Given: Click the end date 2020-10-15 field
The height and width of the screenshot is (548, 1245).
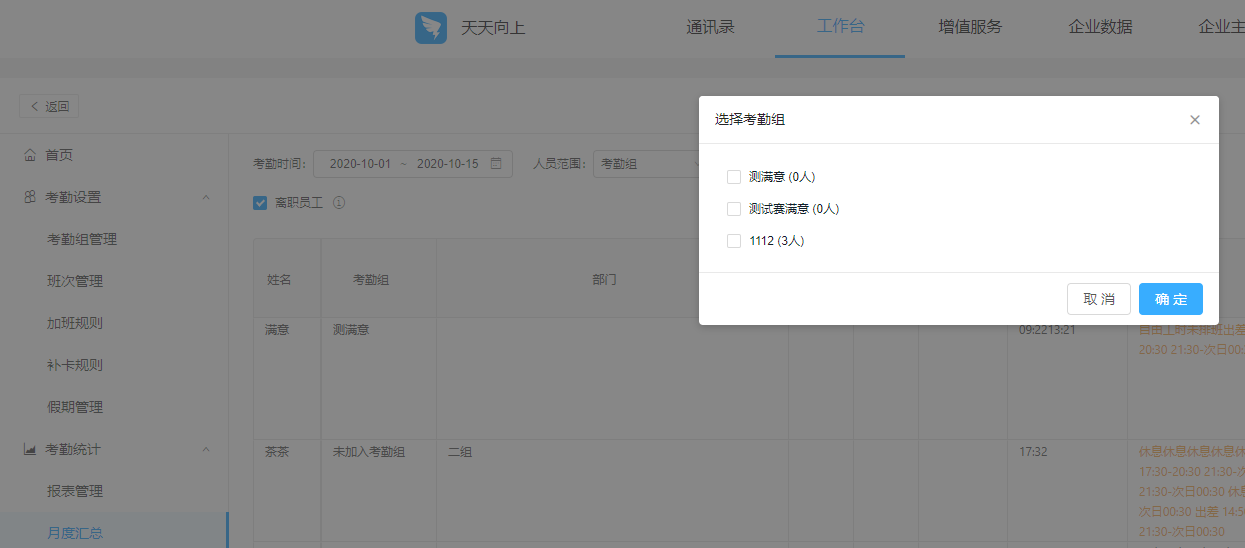Looking at the screenshot, I should [x=447, y=163].
